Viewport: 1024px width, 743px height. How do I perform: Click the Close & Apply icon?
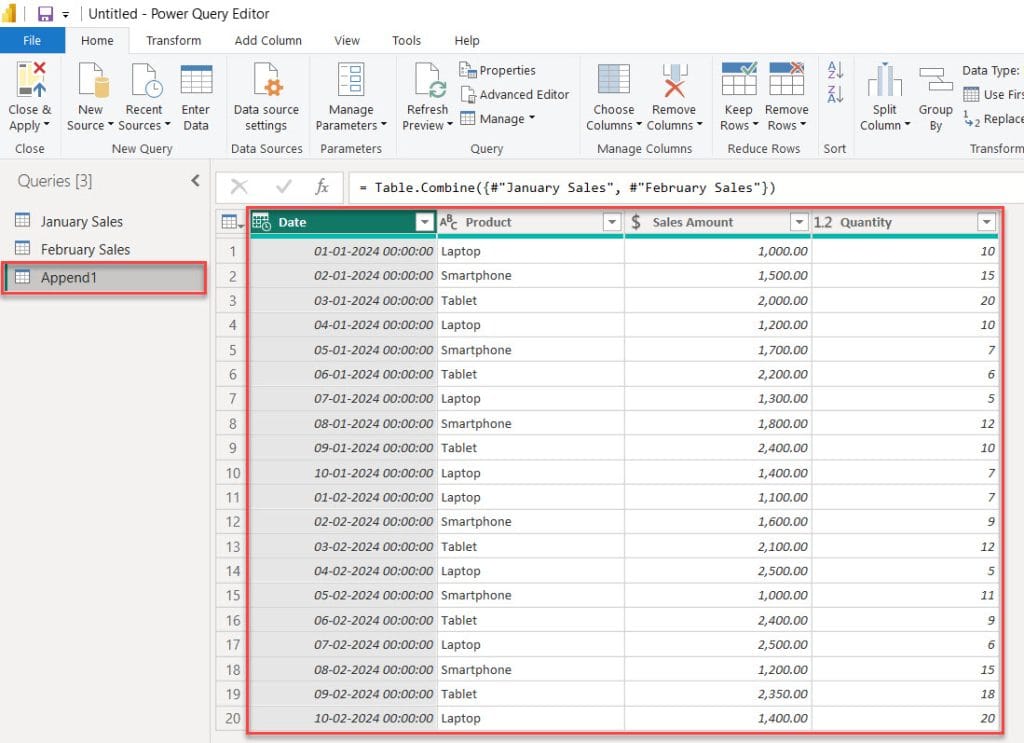point(31,80)
